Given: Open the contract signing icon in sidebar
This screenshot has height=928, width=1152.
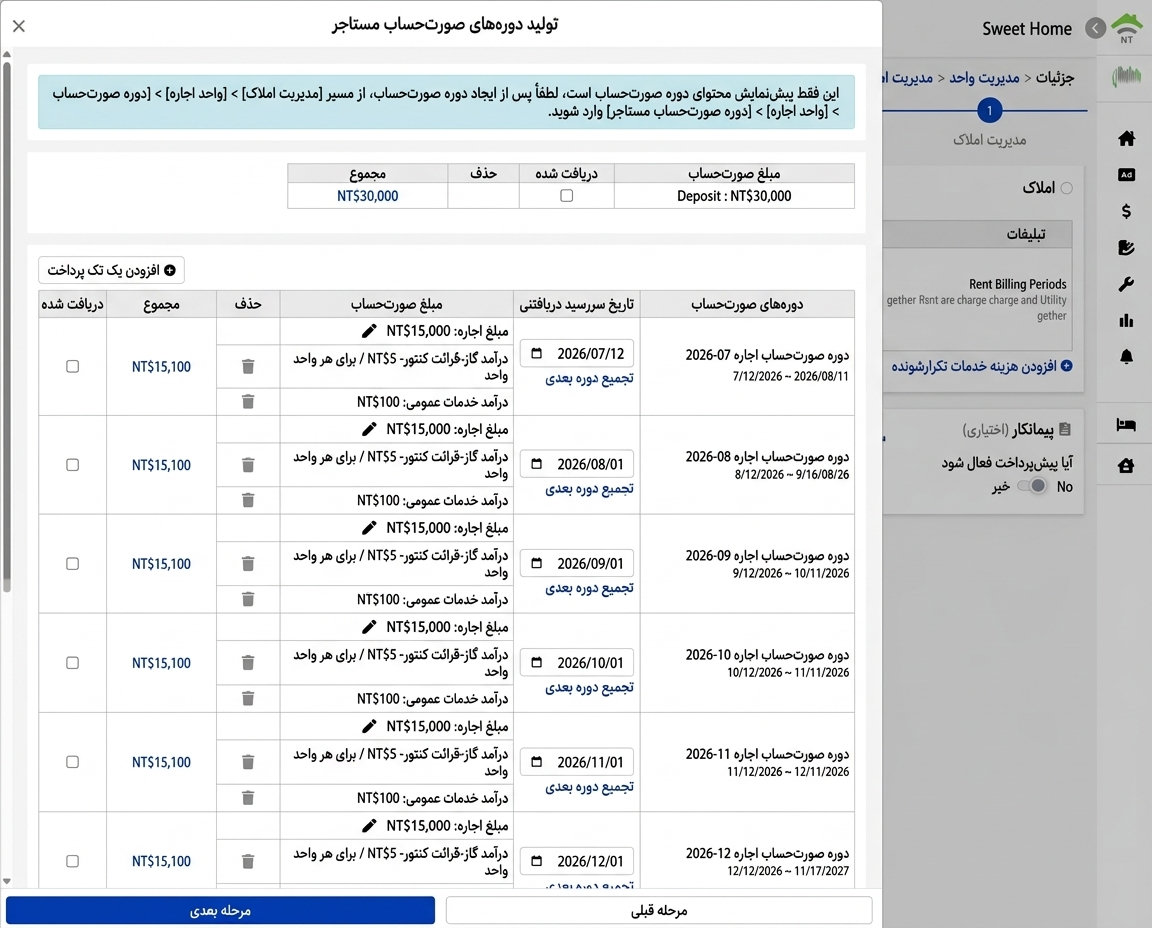Looking at the screenshot, I should 1126,248.
